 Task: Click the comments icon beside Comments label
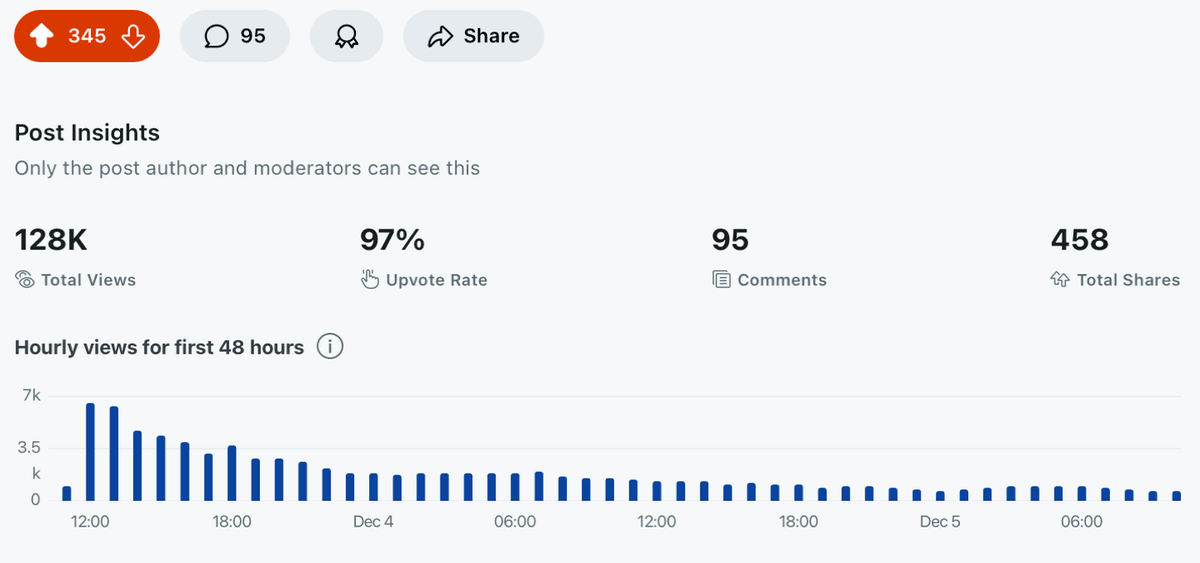coord(721,280)
